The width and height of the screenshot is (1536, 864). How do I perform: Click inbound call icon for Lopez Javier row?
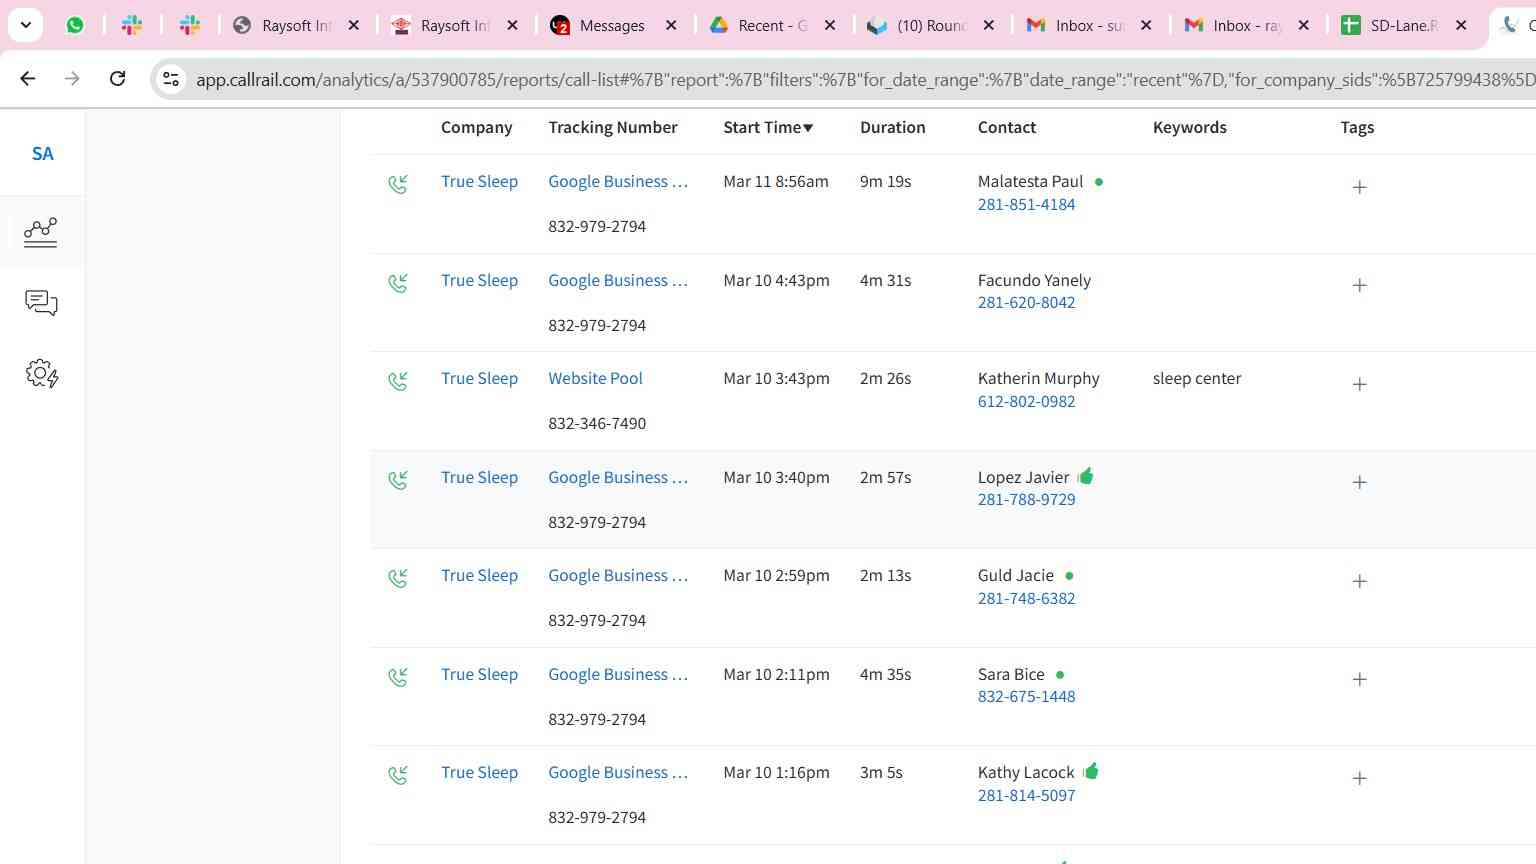398,480
